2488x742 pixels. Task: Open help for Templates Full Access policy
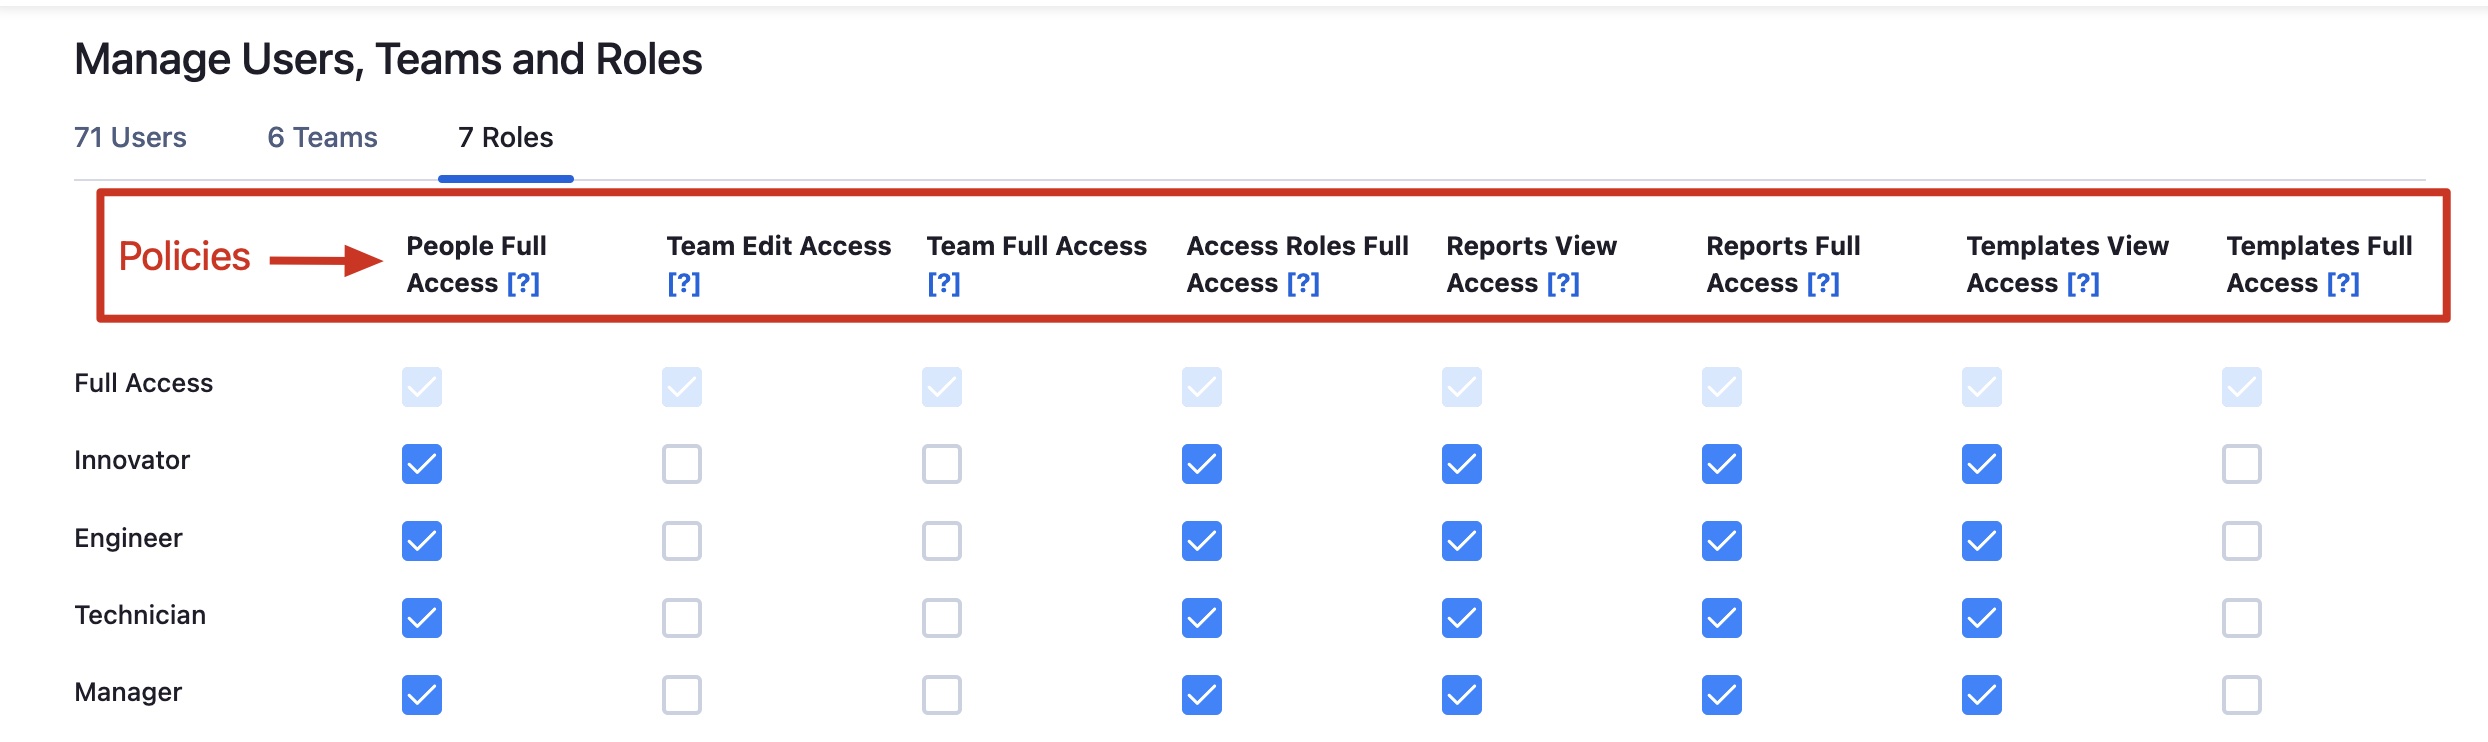(x=2343, y=284)
